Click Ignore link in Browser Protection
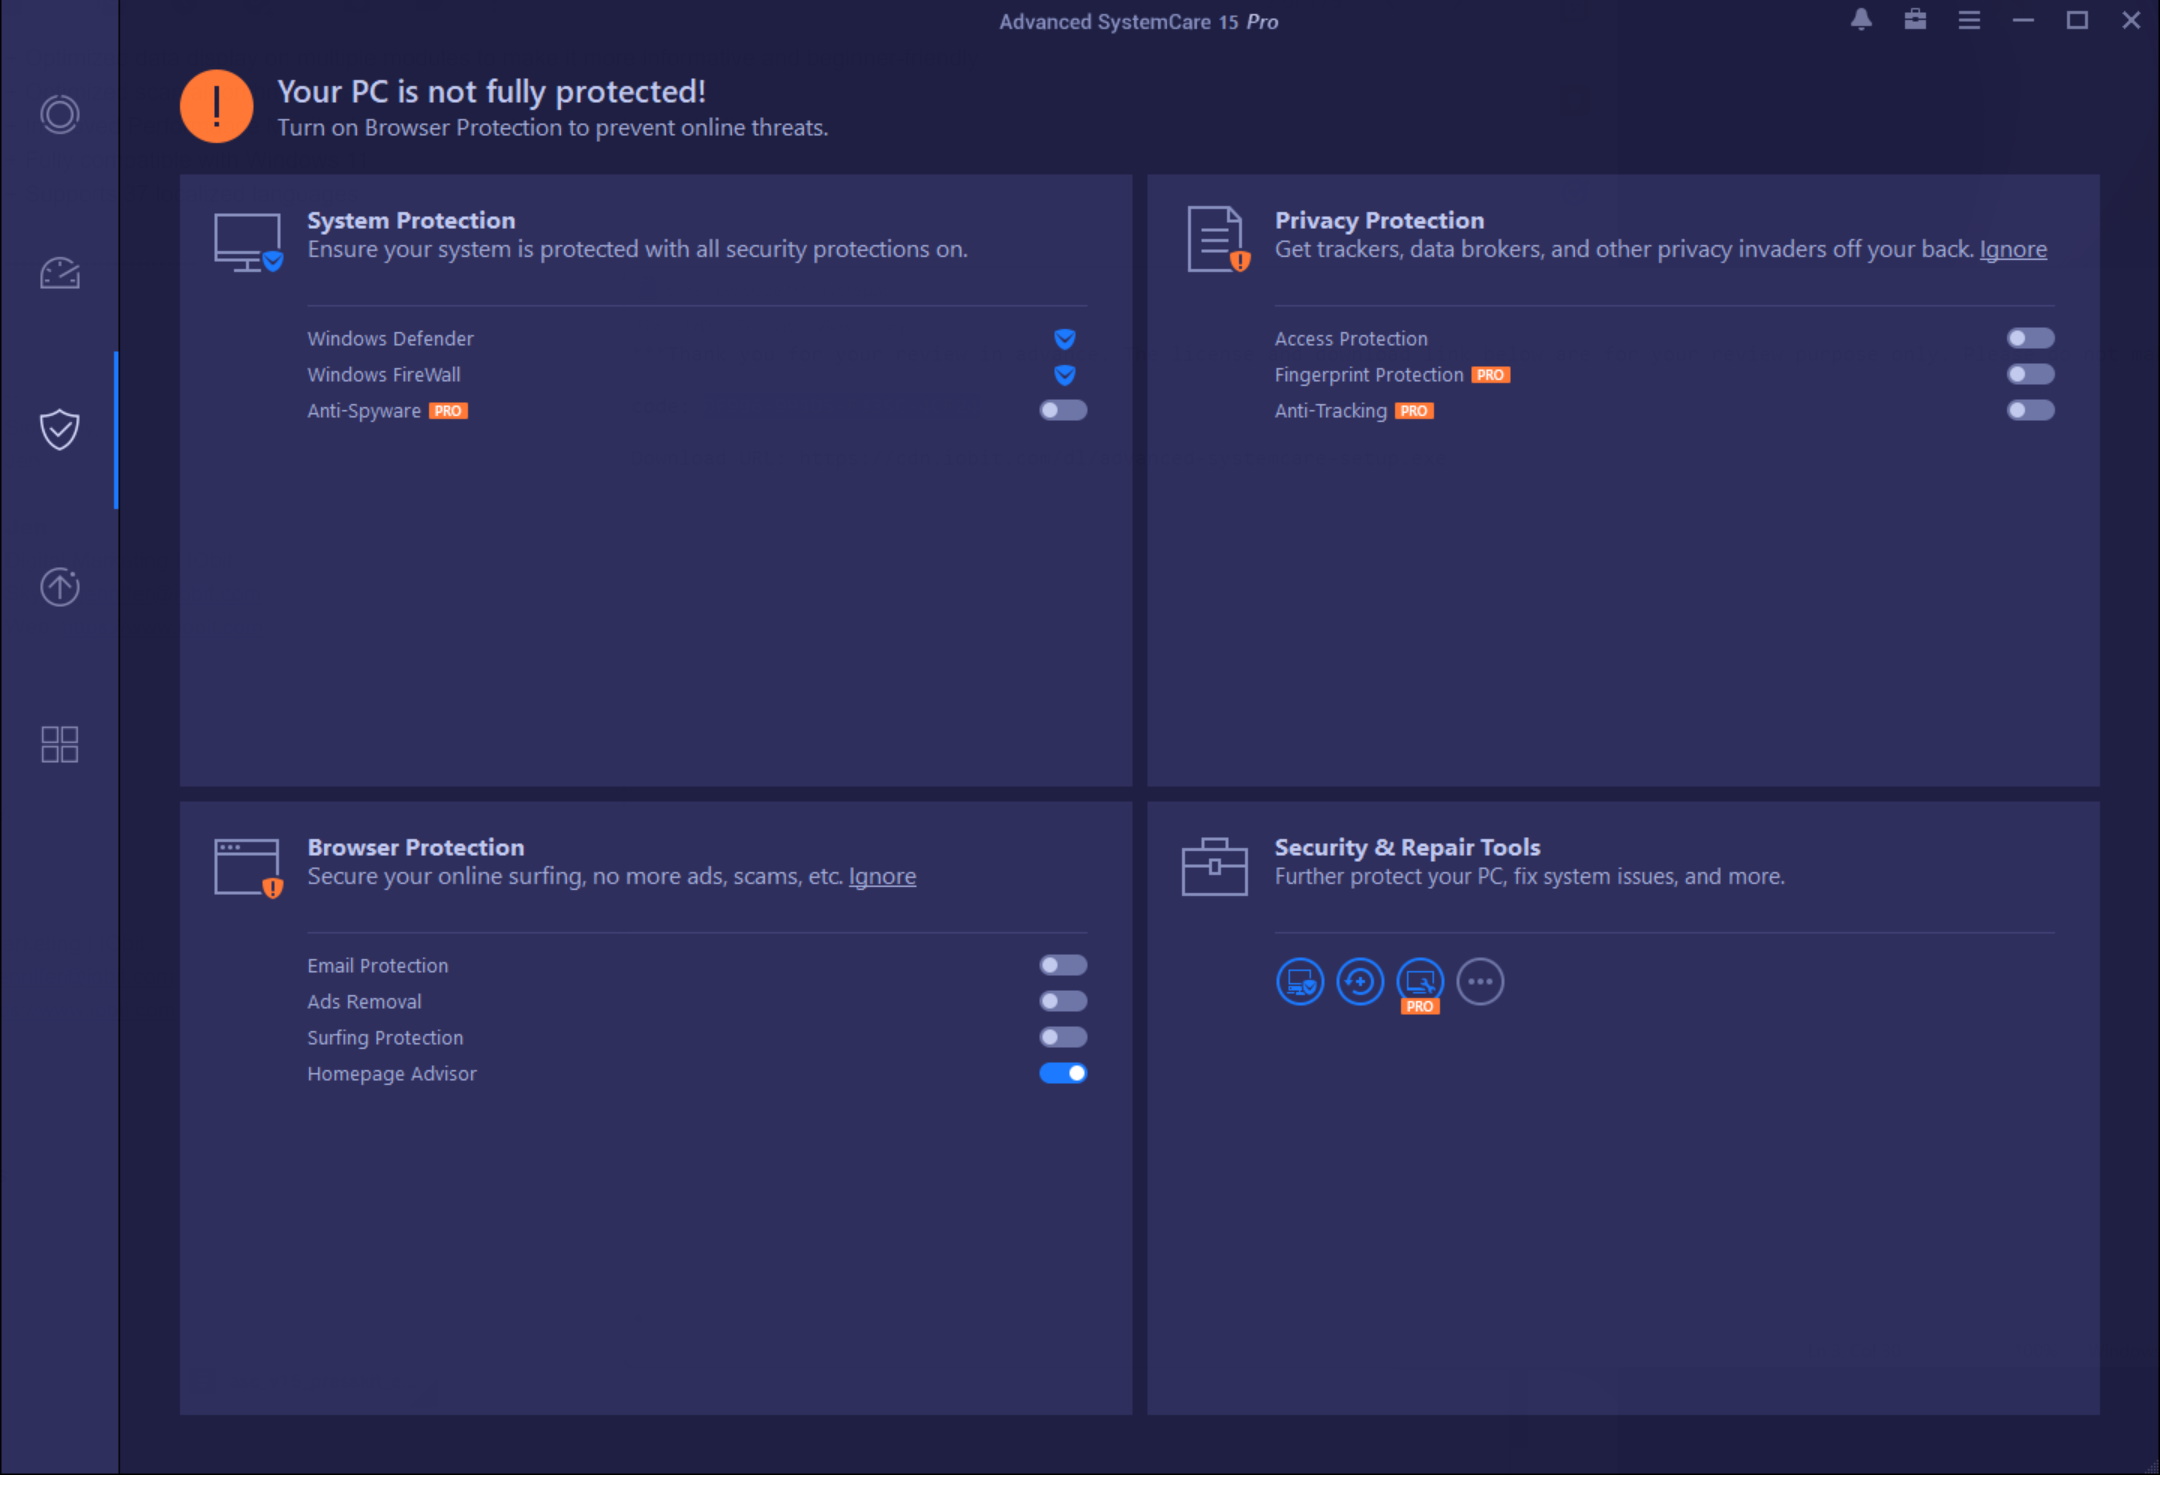The width and height of the screenshot is (2160, 1485). click(x=881, y=876)
